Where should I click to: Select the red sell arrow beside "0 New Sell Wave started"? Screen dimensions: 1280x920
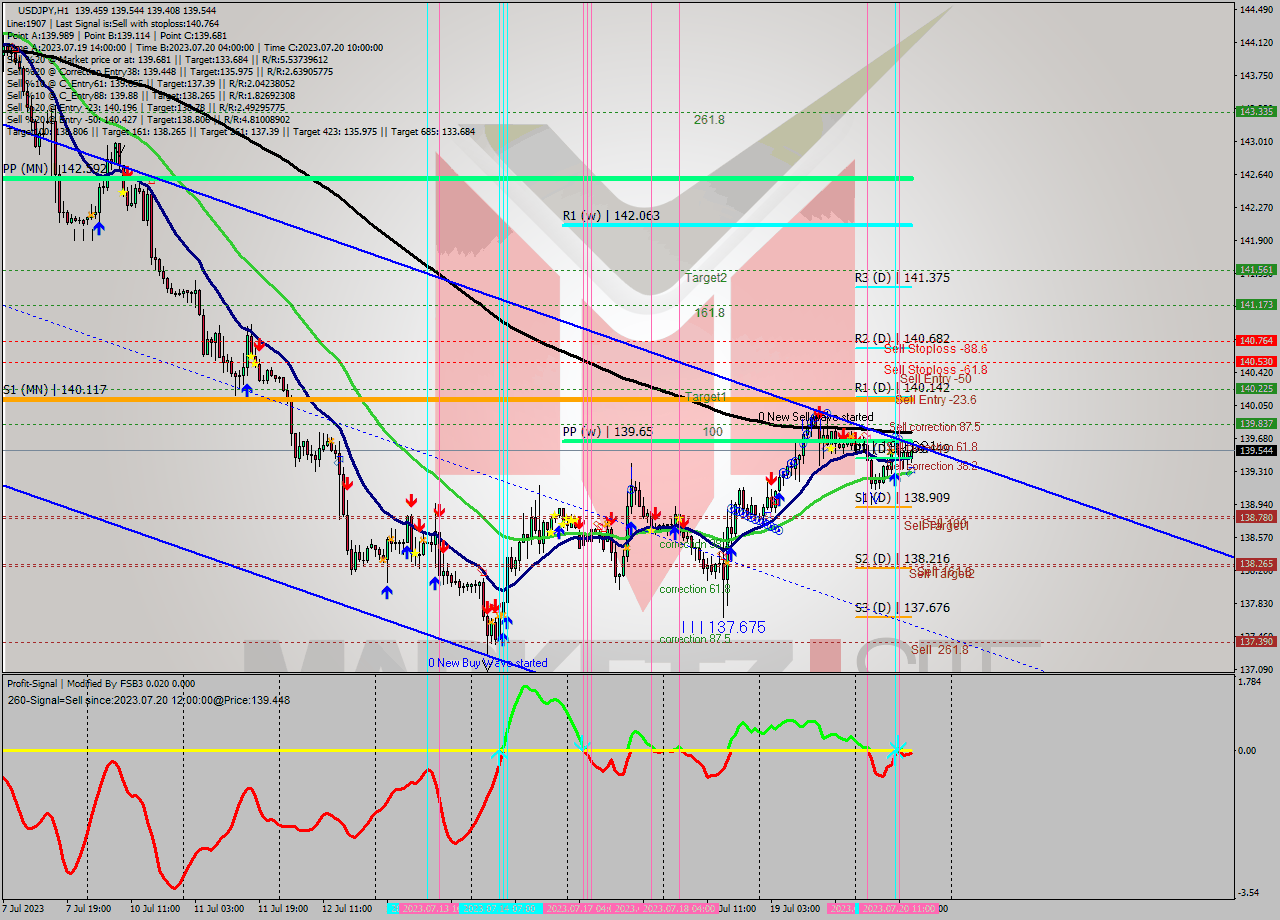[820, 412]
